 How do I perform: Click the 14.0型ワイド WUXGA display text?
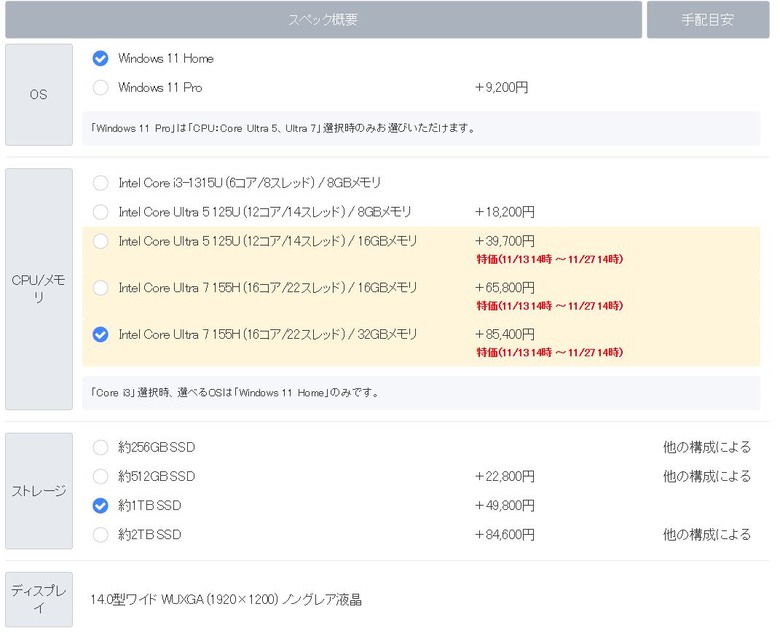(226, 600)
